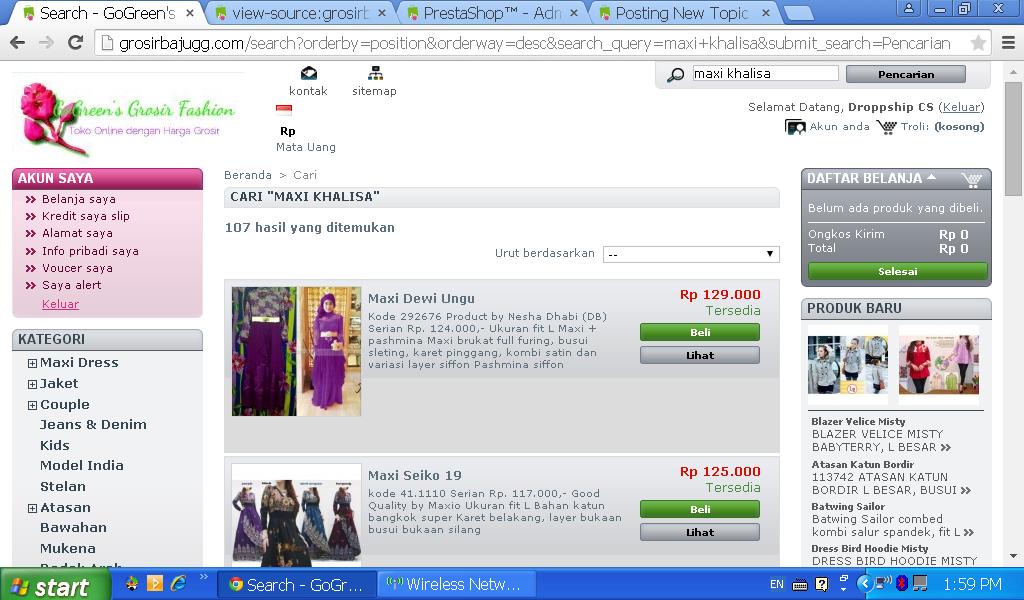The image size is (1024, 600).
Task: Switch to PrestaShop Admin tab
Action: pyautogui.click(x=491, y=13)
